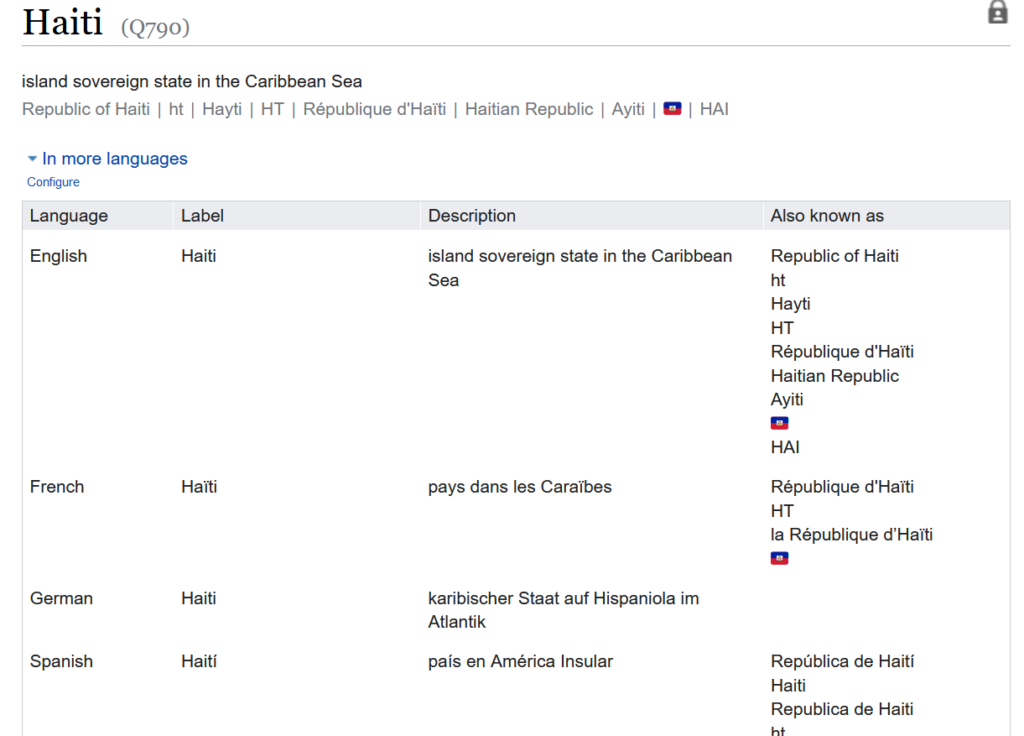This screenshot has height=736, width=1024.
Task: Collapse the In more languages disclosure triangle
Action: (32, 158)
